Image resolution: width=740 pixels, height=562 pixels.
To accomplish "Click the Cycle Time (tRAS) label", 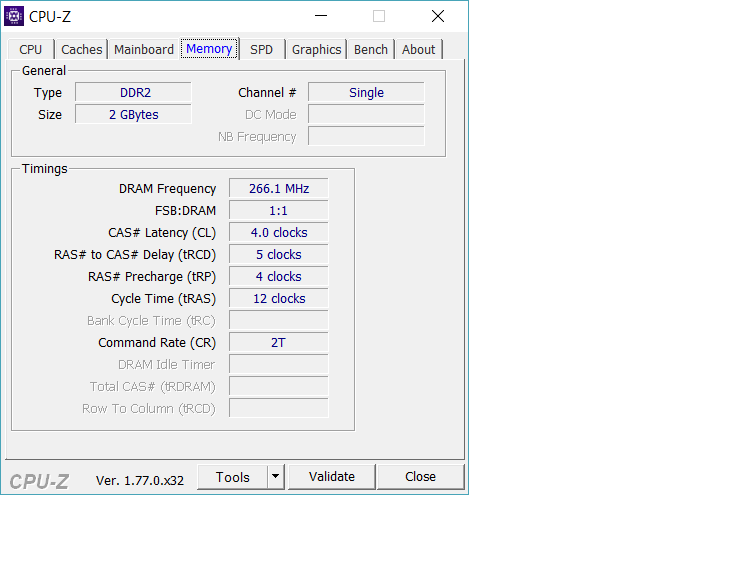I will (163, 299).
